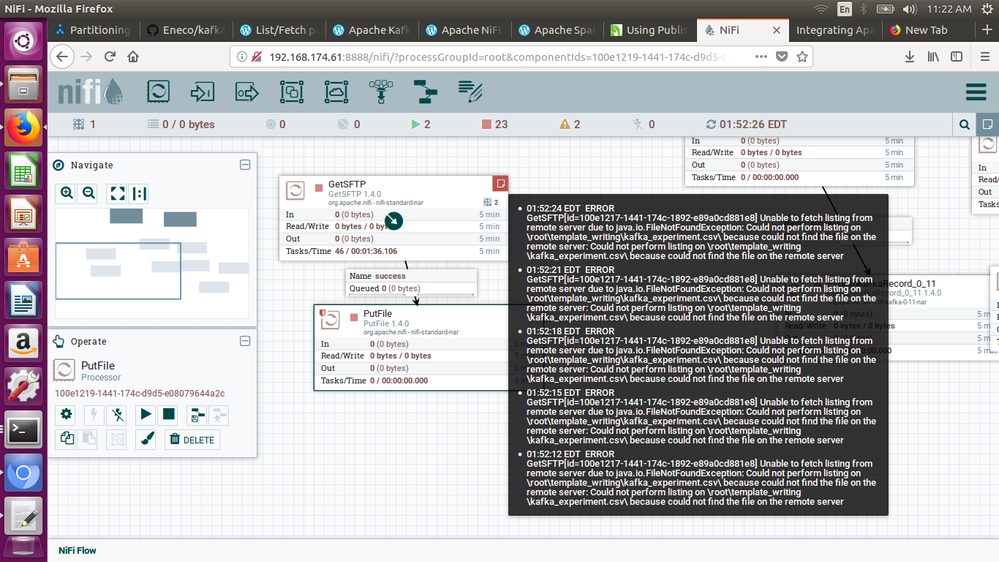
Task: Click the Template toolbar icon
Action: click(425, 92)
